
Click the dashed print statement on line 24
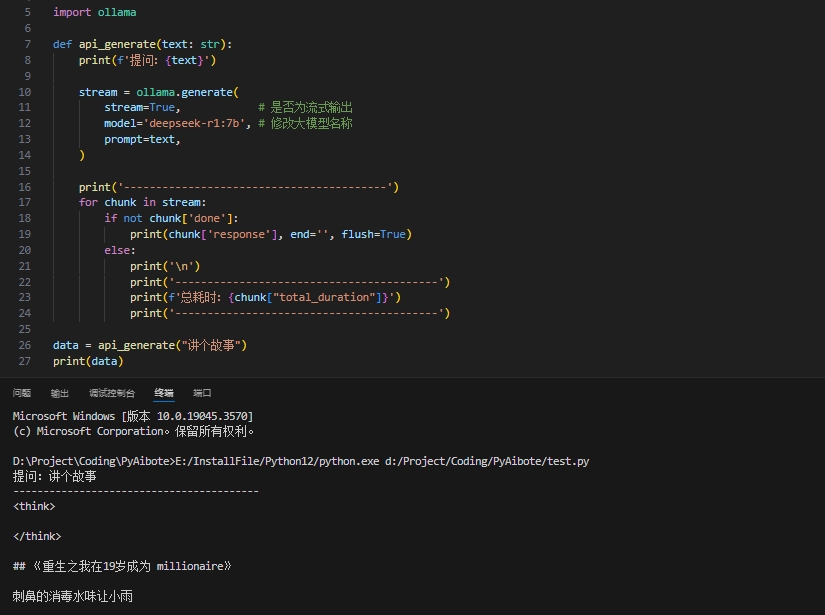pos(290,314)
